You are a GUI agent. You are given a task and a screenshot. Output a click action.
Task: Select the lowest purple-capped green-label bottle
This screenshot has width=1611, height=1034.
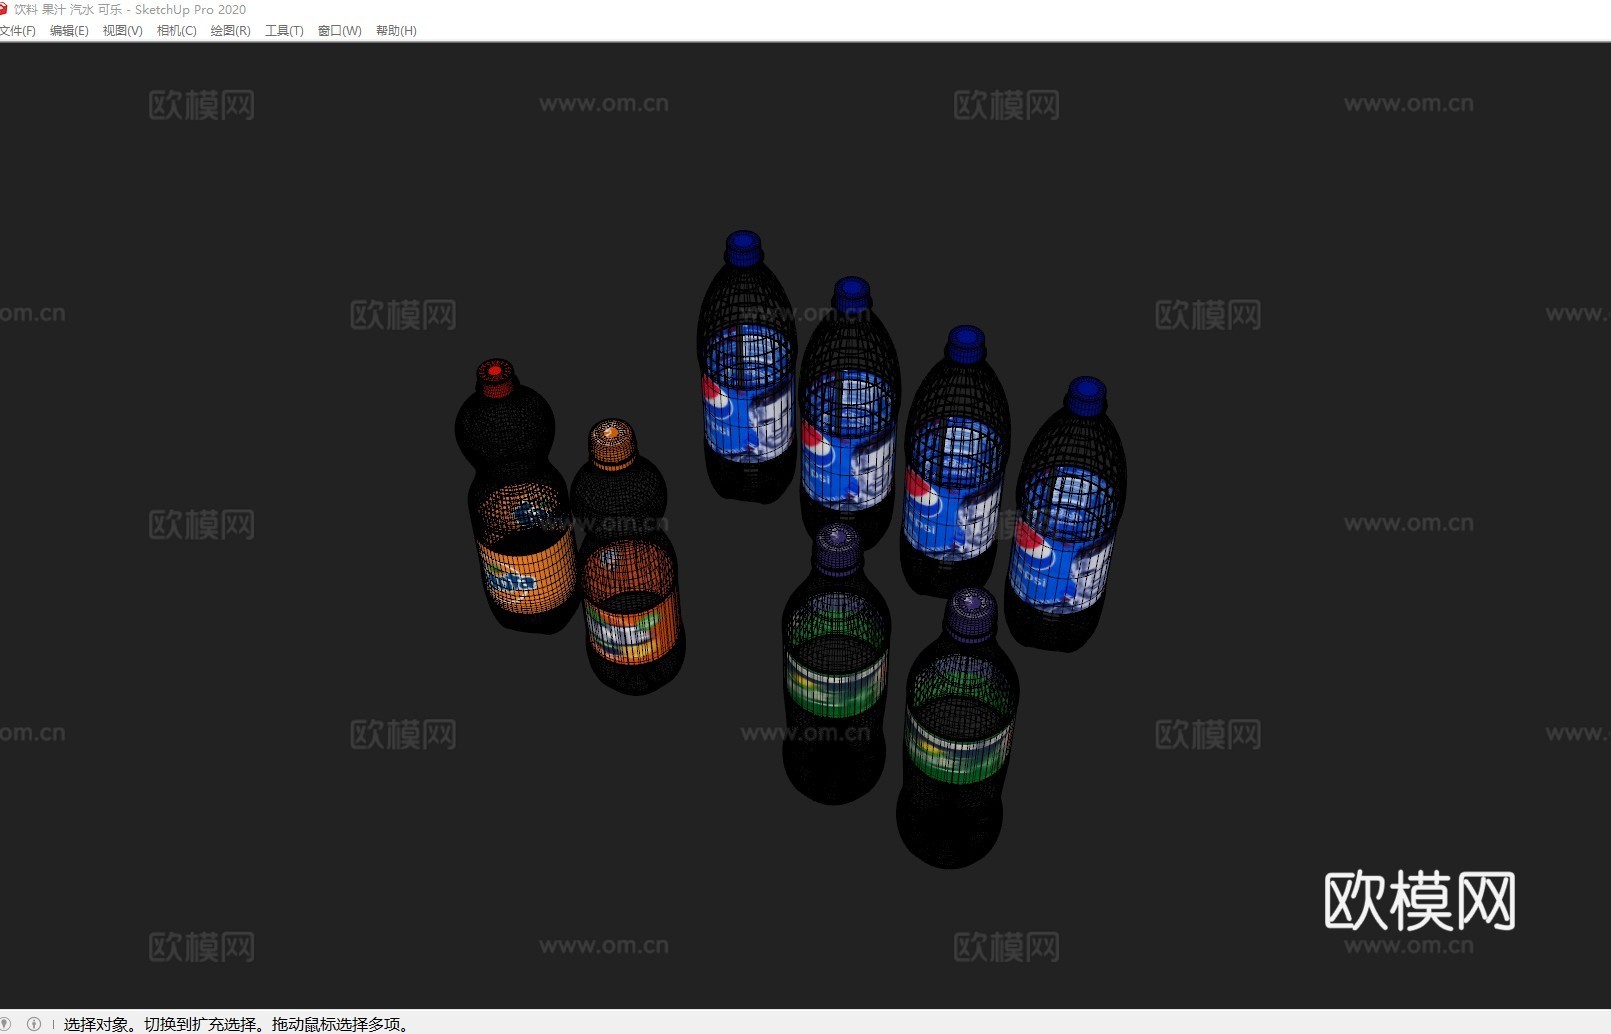click(x=957, y=728)
